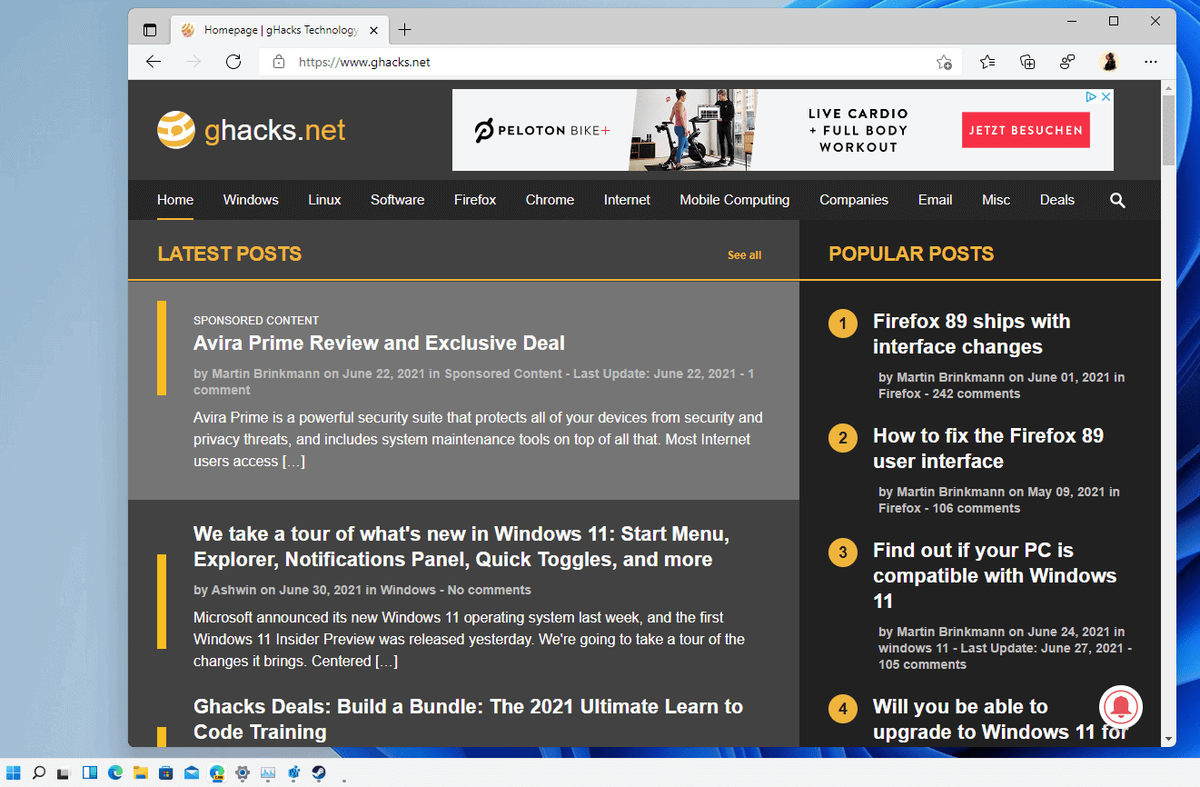Open the vertical tabs panel icon
This screenshot has height=787, width=1200.
pyautogui.click(x=150, y=30)
